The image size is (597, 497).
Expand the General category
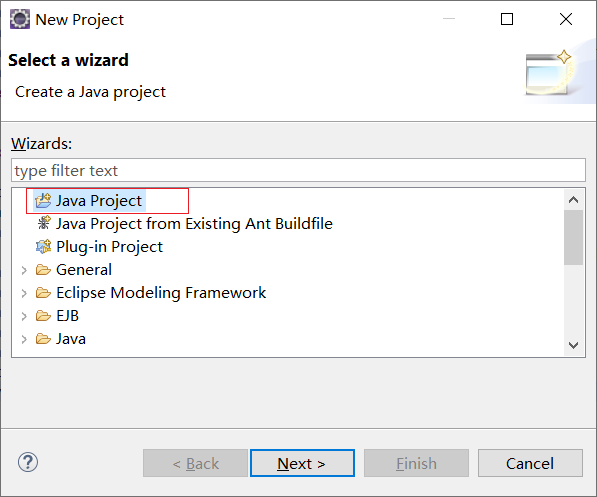click(24, 270)
